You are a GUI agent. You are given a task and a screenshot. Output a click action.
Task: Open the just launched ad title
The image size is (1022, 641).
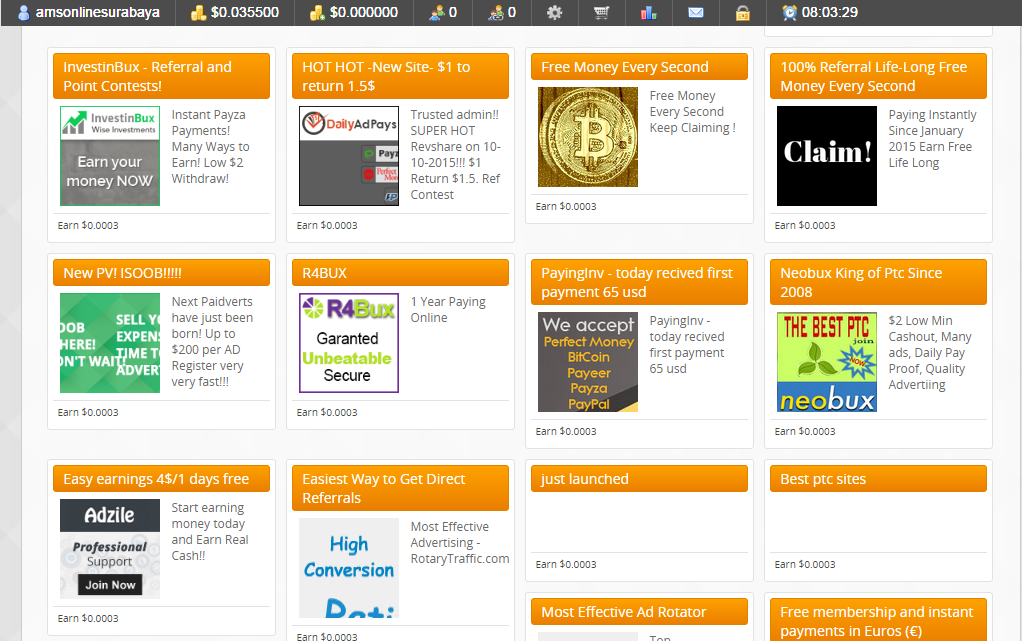point(639,479)
